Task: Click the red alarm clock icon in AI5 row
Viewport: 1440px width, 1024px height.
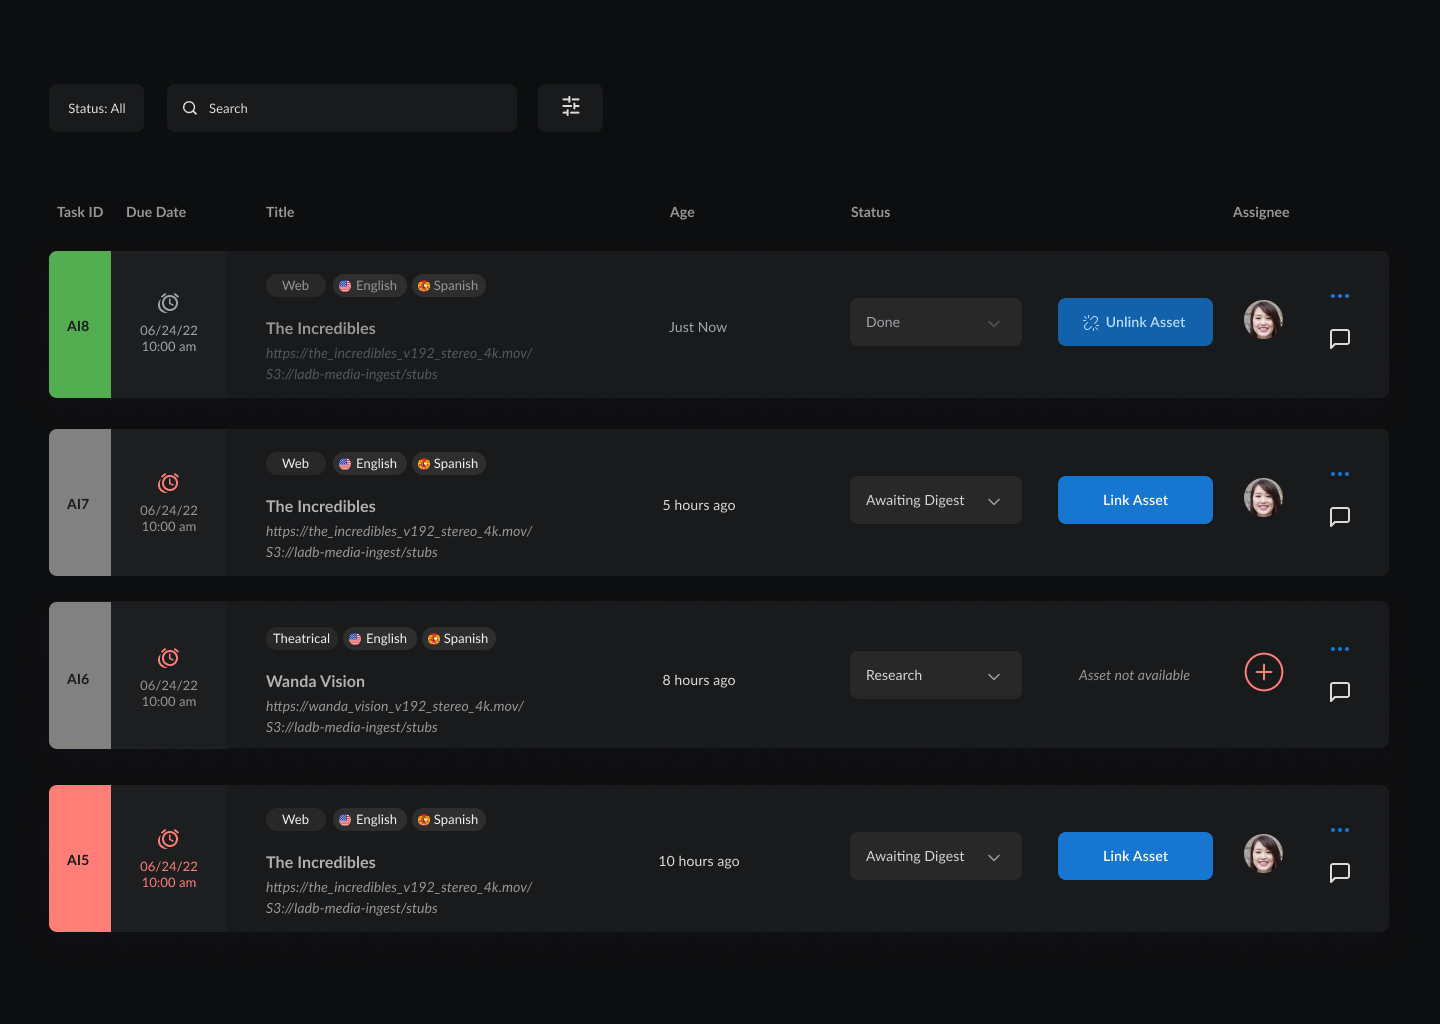Action: [169, 839]
